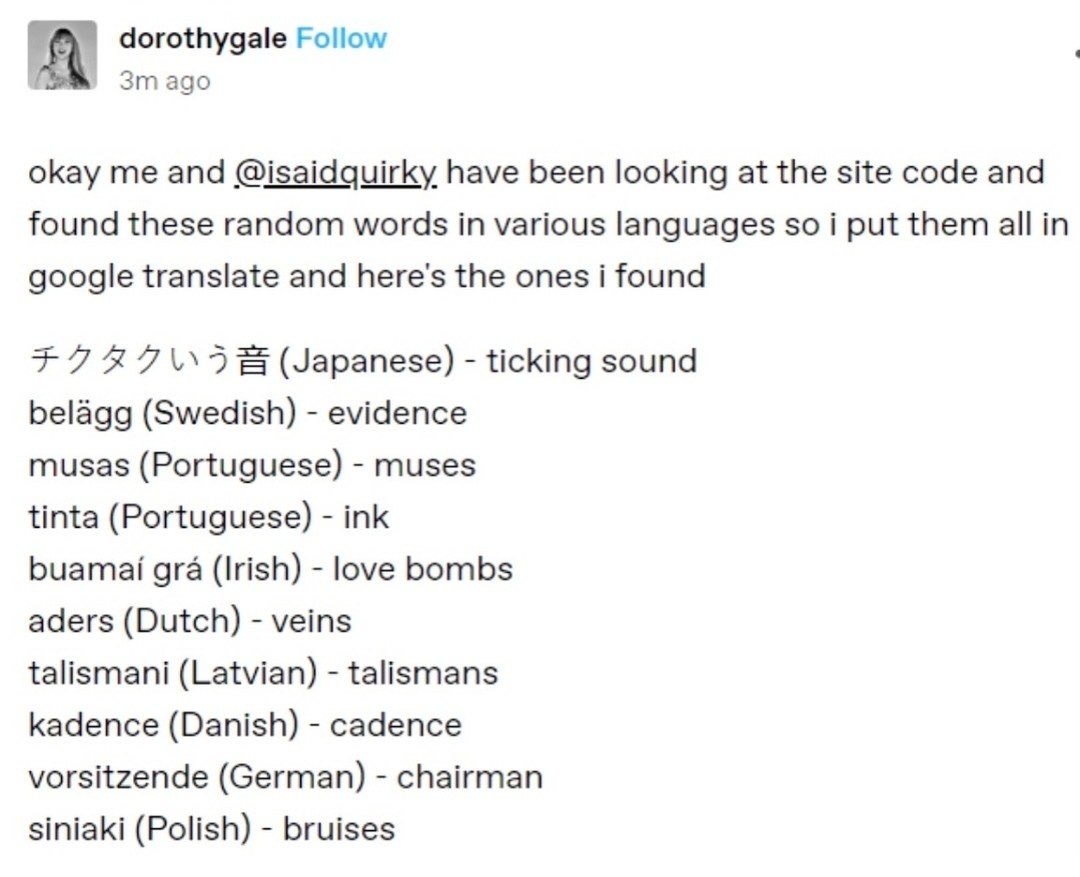Click the 'kadence (Danish) - cadence' line
The width and height of the screenshot is (1080, 877).
click(x=245, y=725)
